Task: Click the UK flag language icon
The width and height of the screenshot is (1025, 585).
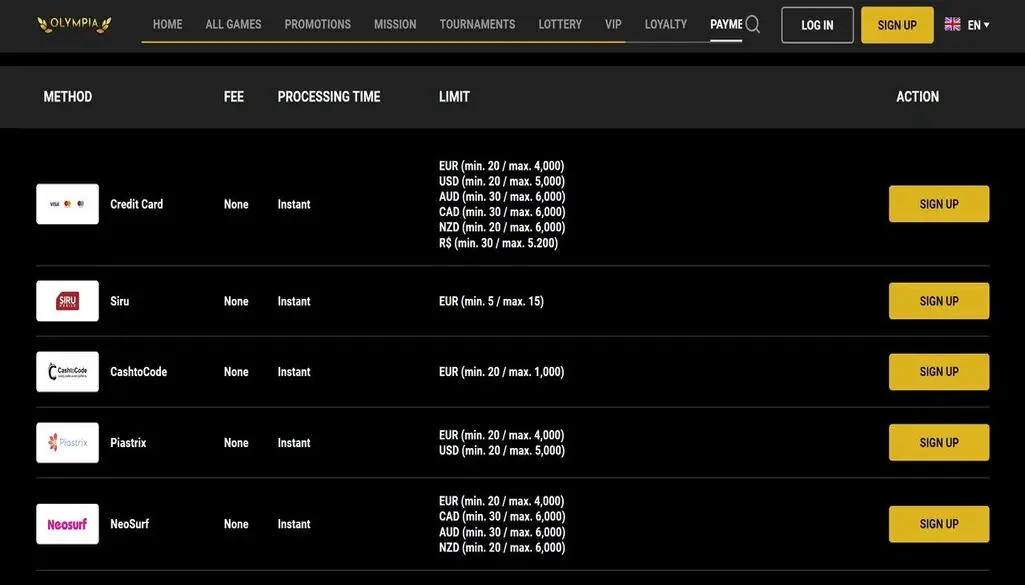Action: point(952,25)
